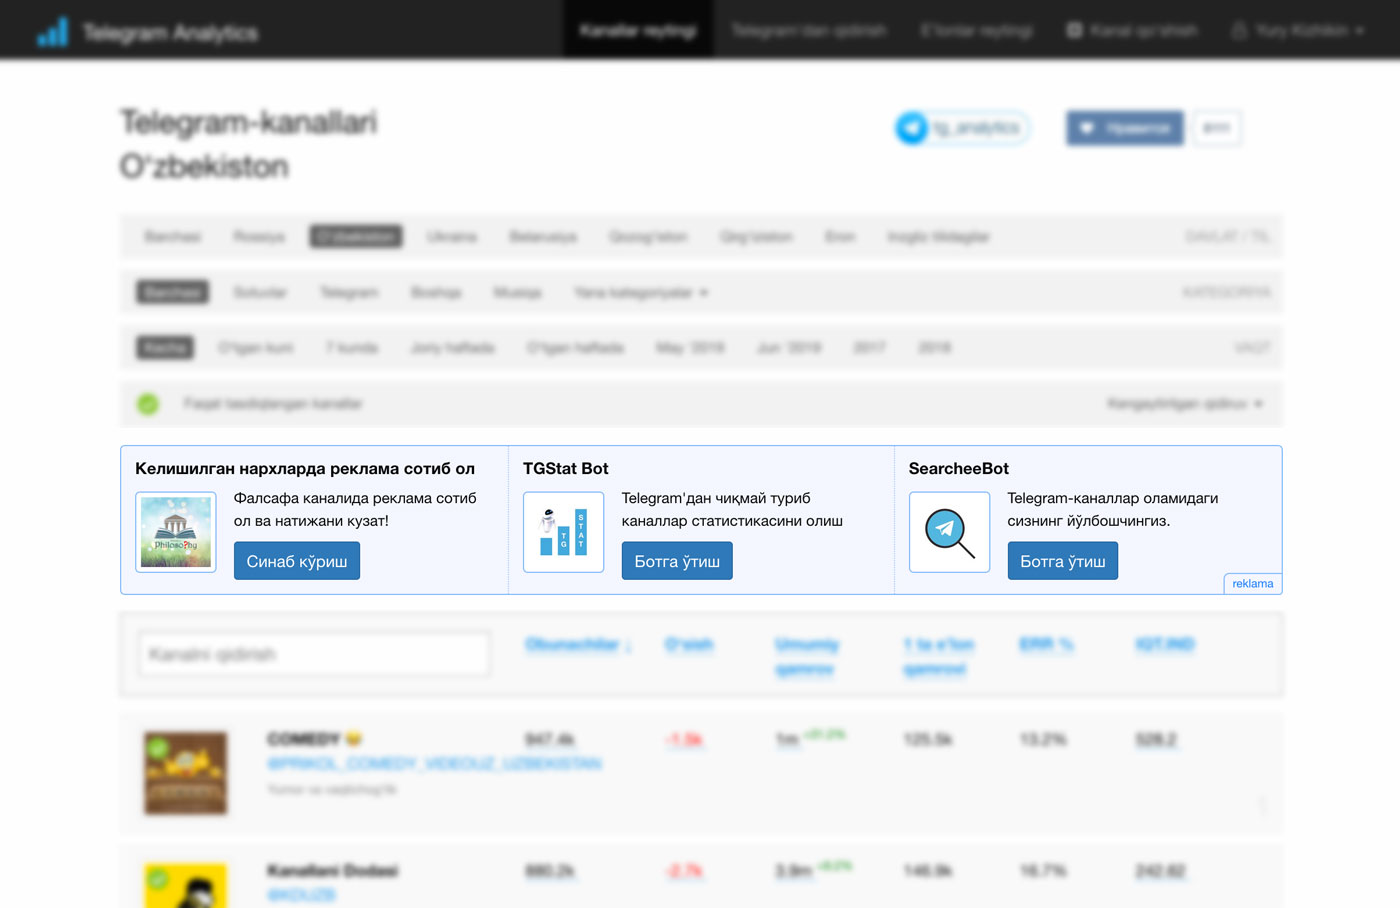Sort by the IQT.IND column
The height and width of the screenshot is (908, 1400).
click(x=1165, y=645)
